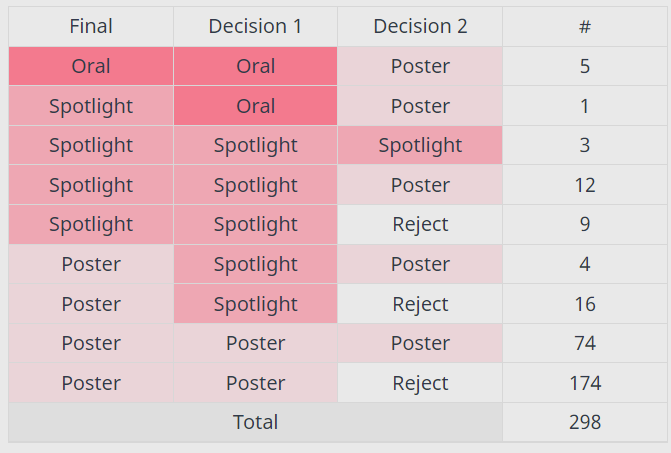Image resolution: width=671 pixels, height=453 pixels.
Task: Select the # column header
Action: pos(585,27)
